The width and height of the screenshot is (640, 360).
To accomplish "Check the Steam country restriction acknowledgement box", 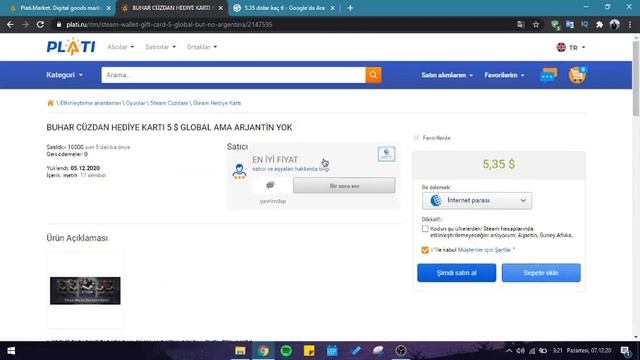I will [425, 229].
